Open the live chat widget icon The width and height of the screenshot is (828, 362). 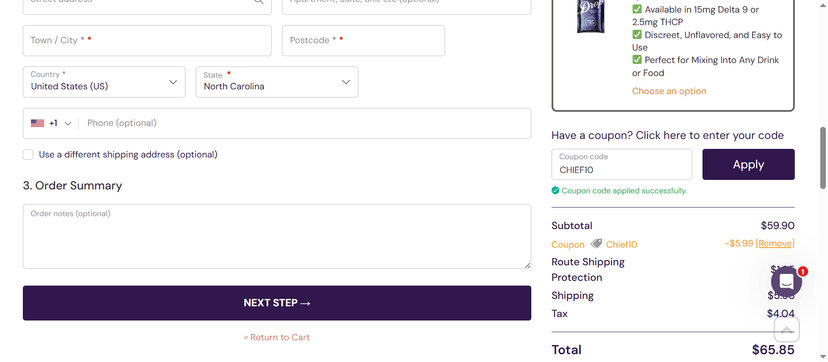pos(786,281)
